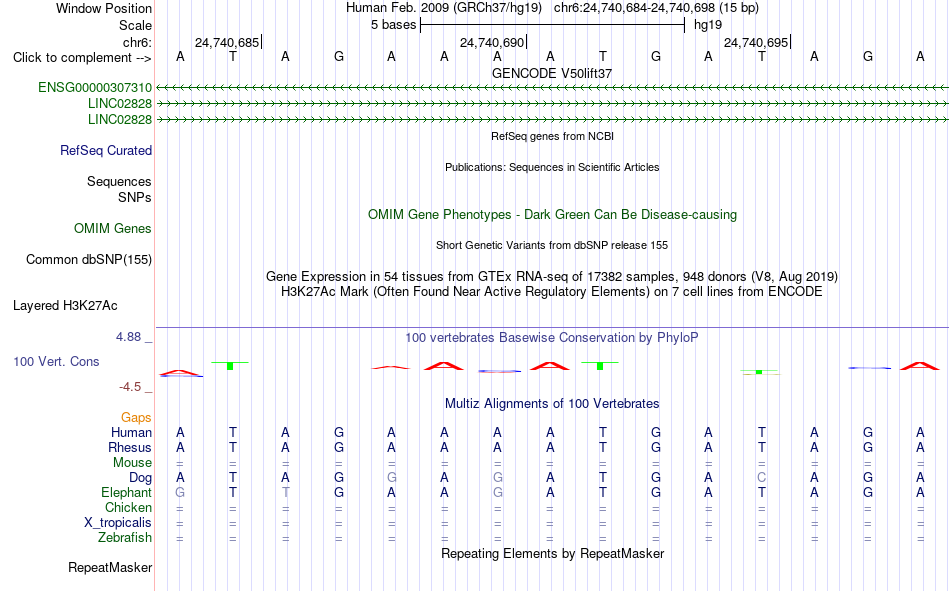Screen dimensions: 950x591
Task: Click the 24,740,690 position label
Action: point(492,42)
